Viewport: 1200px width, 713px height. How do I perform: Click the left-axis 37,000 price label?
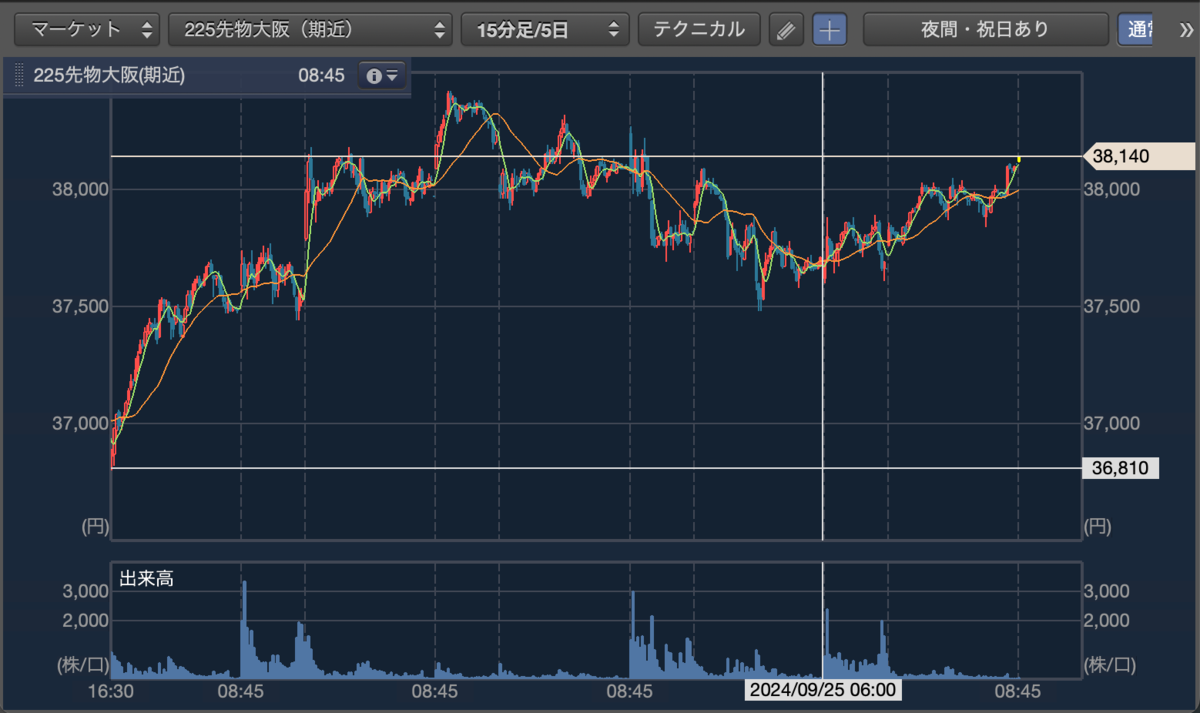[81, 423]
